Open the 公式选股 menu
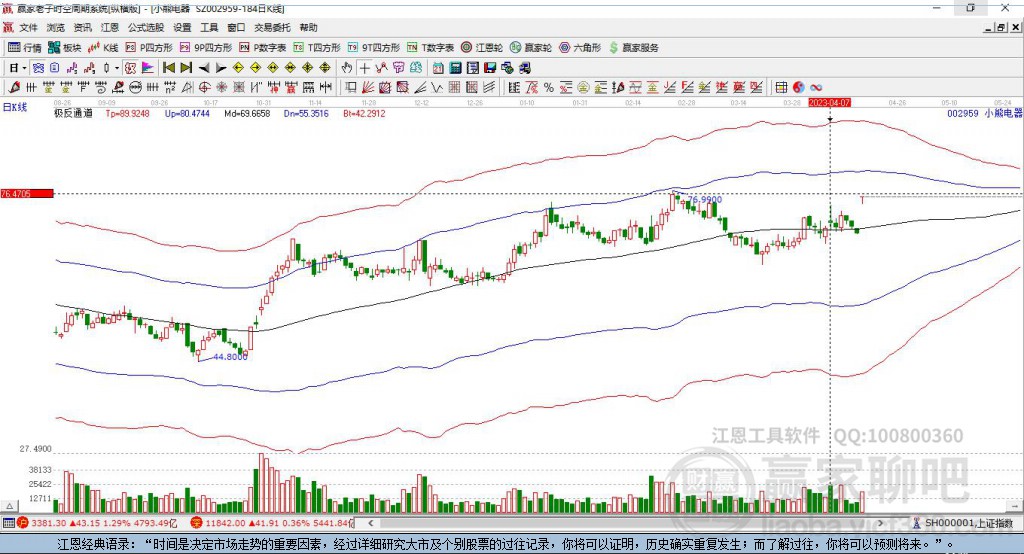 [146, 27]
